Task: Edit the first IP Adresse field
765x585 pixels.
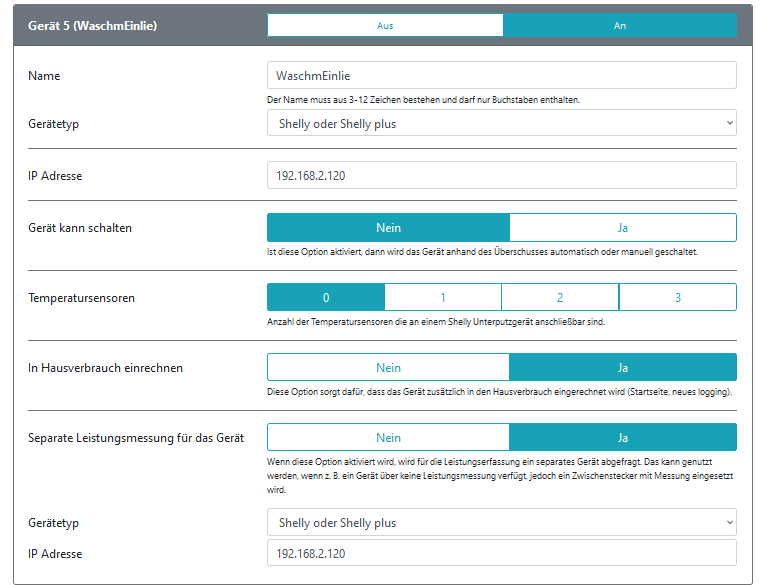Action: pos(502,175)
